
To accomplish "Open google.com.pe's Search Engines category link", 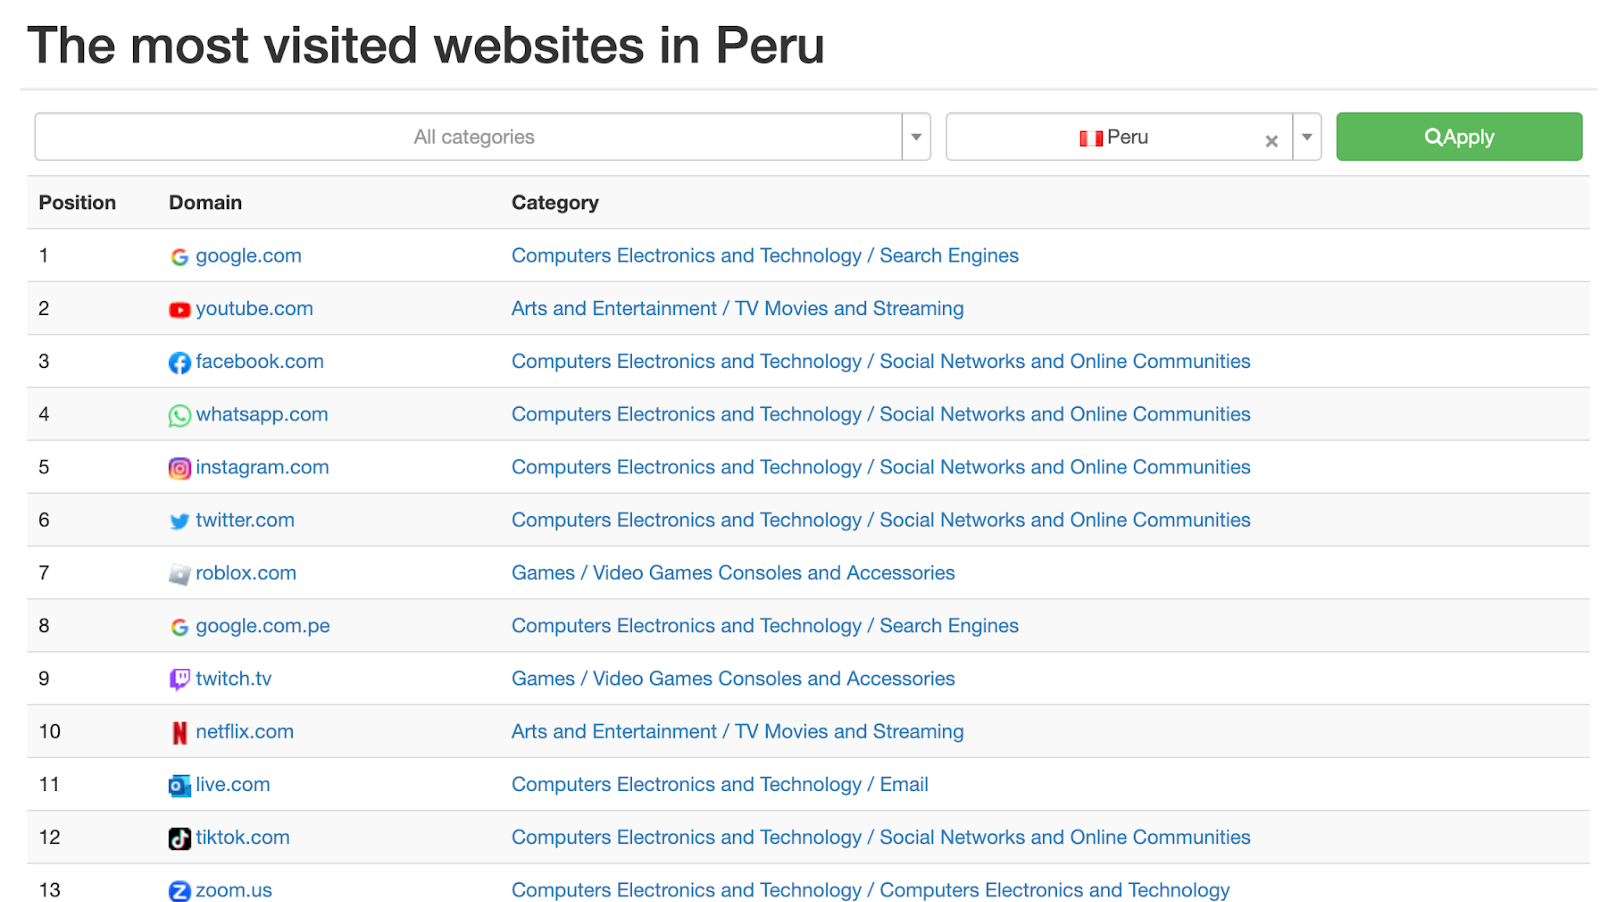I will pos(765,627).
